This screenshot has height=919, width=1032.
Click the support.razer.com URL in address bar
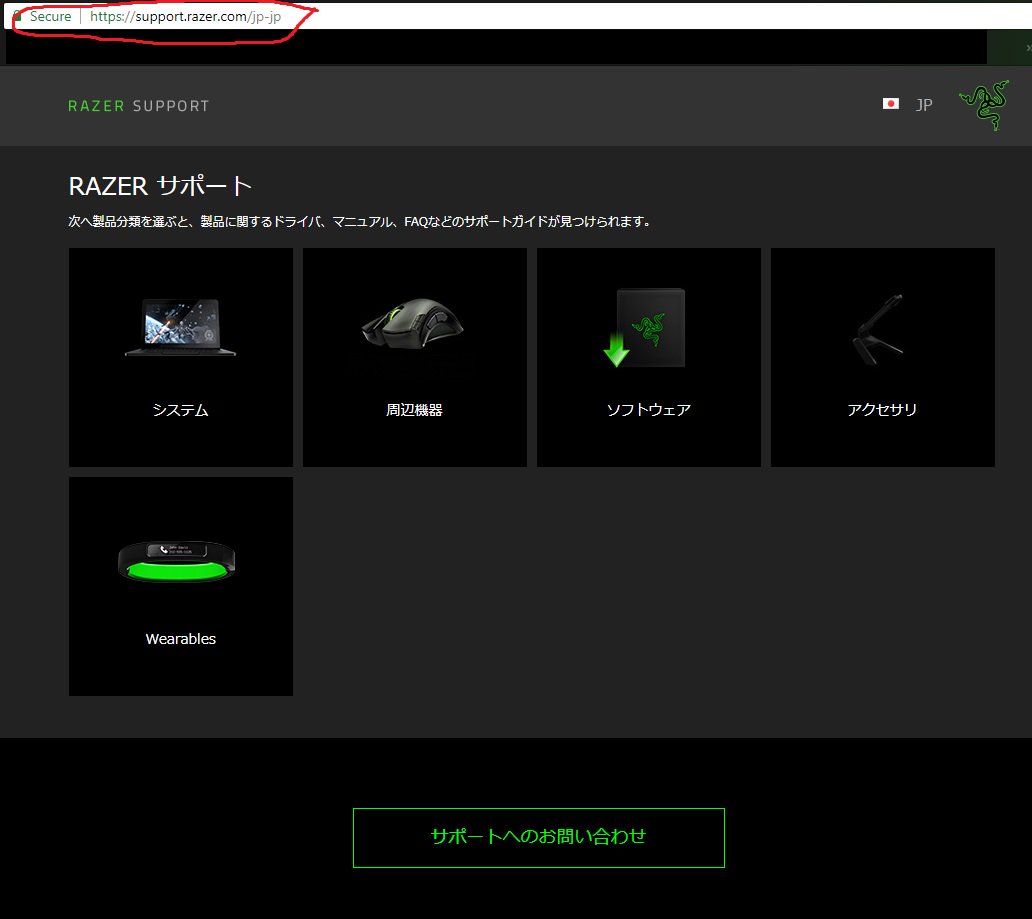pos(186,16)
